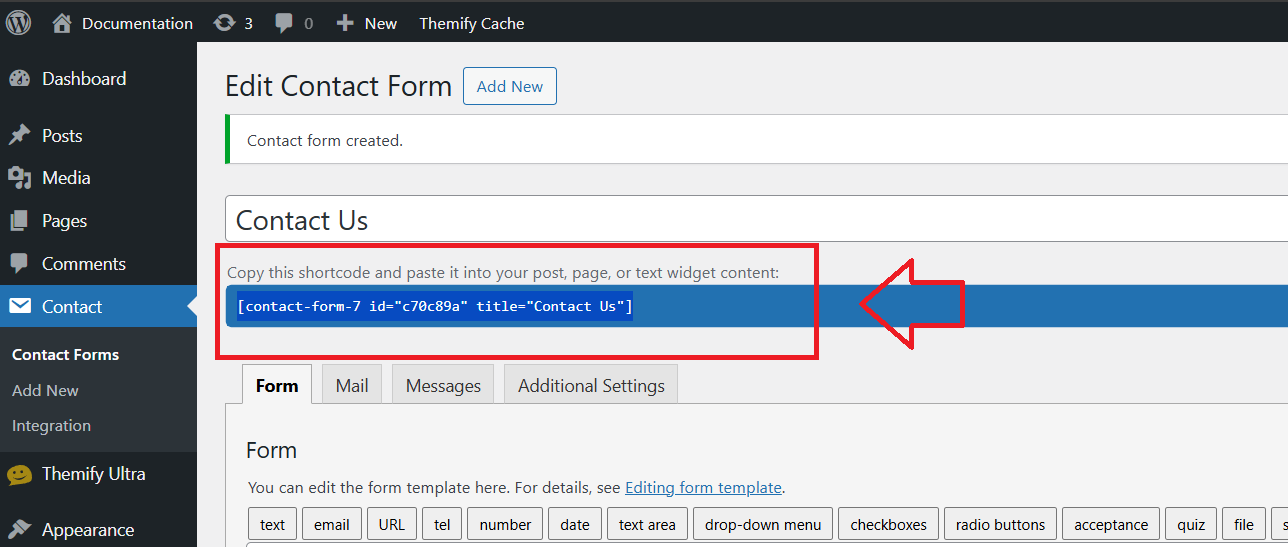Insert an email tag

332,524
